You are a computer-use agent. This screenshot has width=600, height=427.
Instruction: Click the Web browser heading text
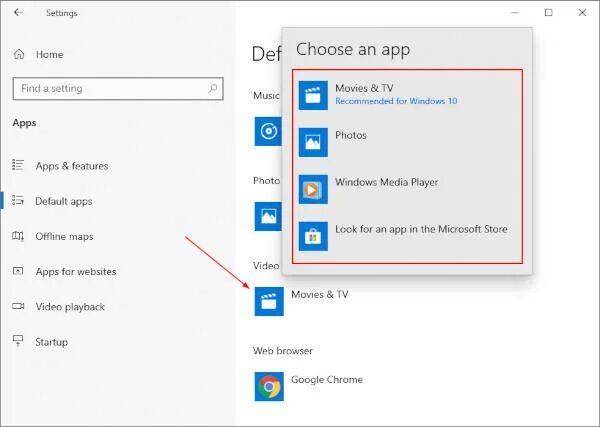[283, 351]
